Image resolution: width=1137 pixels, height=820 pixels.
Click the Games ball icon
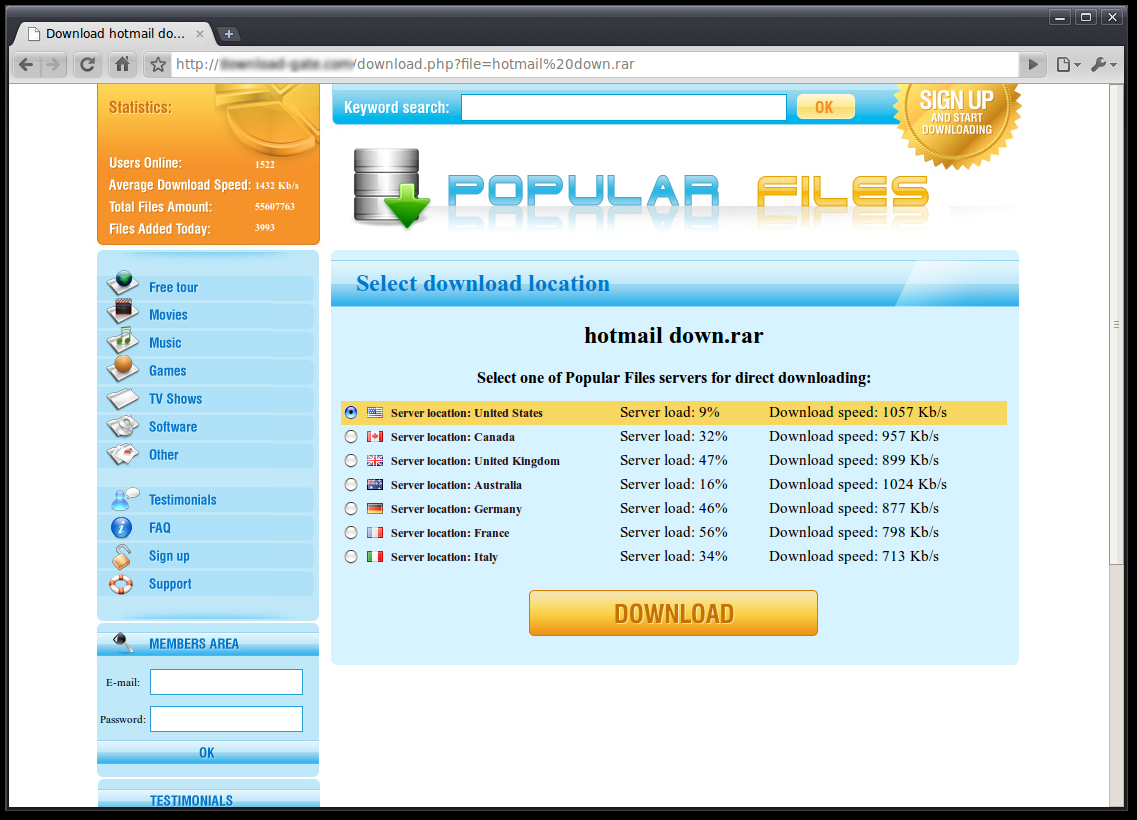[123, 368]
